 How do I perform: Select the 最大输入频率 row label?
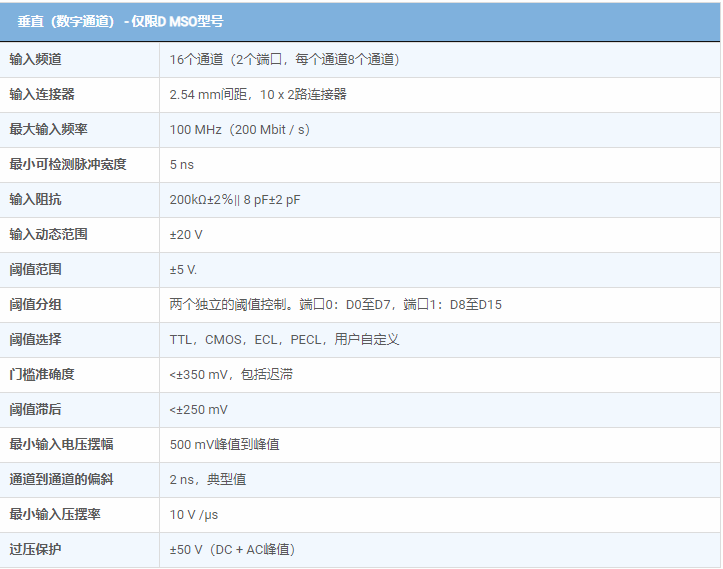click(x=48, y=129)
